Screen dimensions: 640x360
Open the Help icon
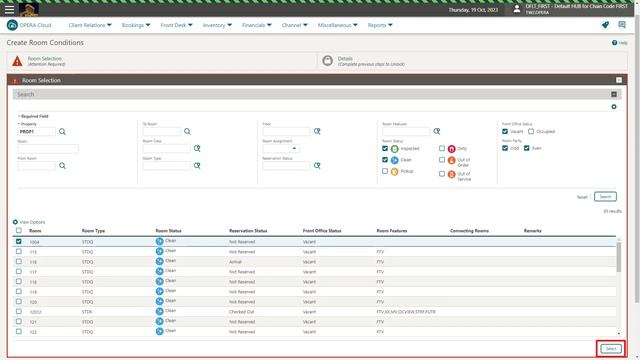pos(614,42)
